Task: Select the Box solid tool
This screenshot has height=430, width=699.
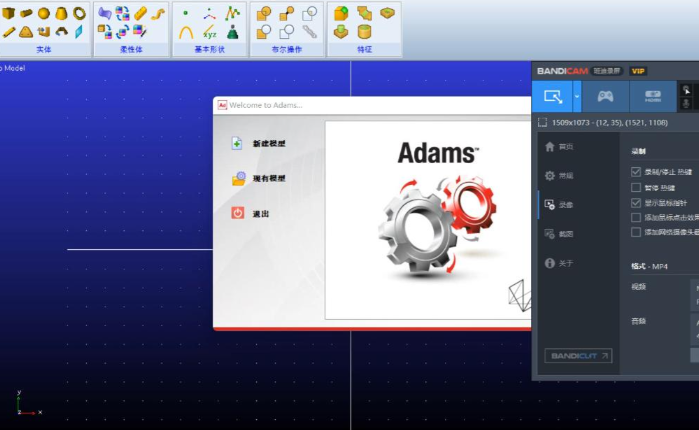Action: click(9, 14)
